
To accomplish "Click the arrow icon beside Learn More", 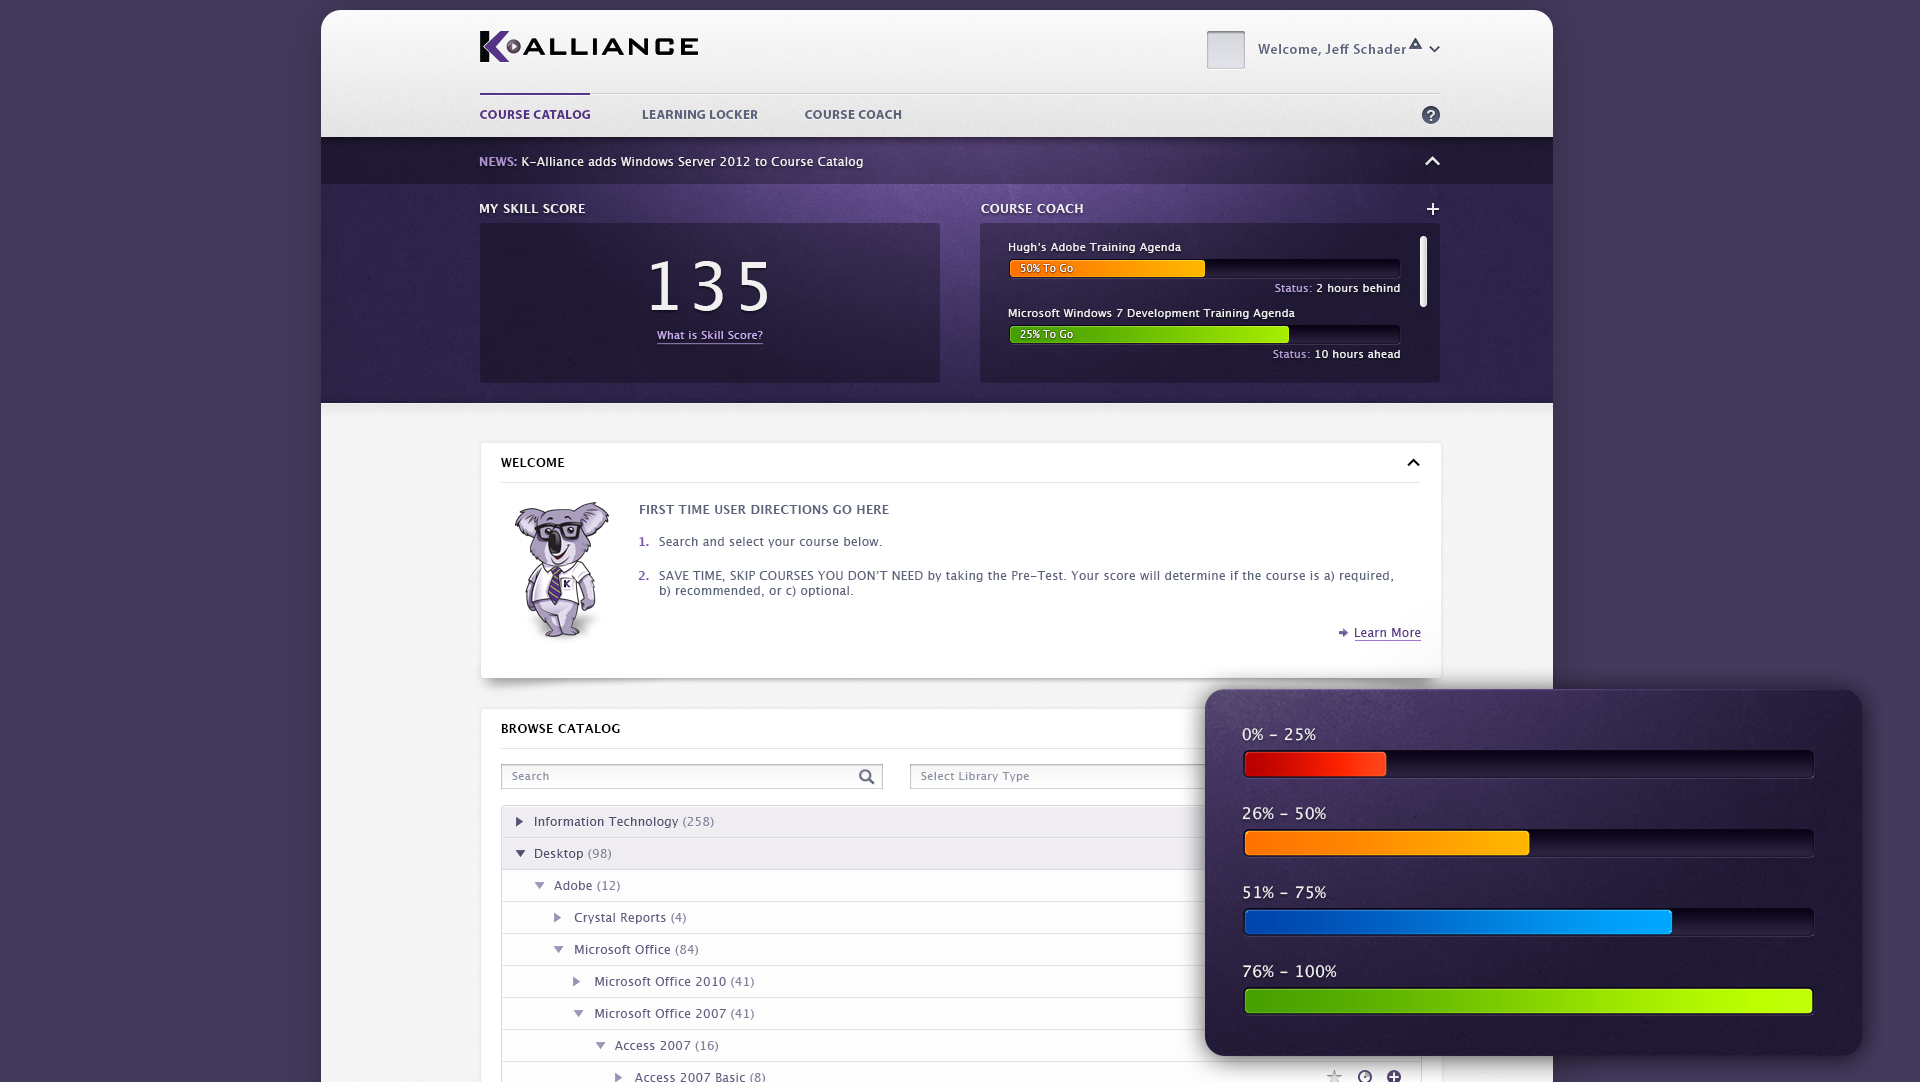I will pos(1343,633).
